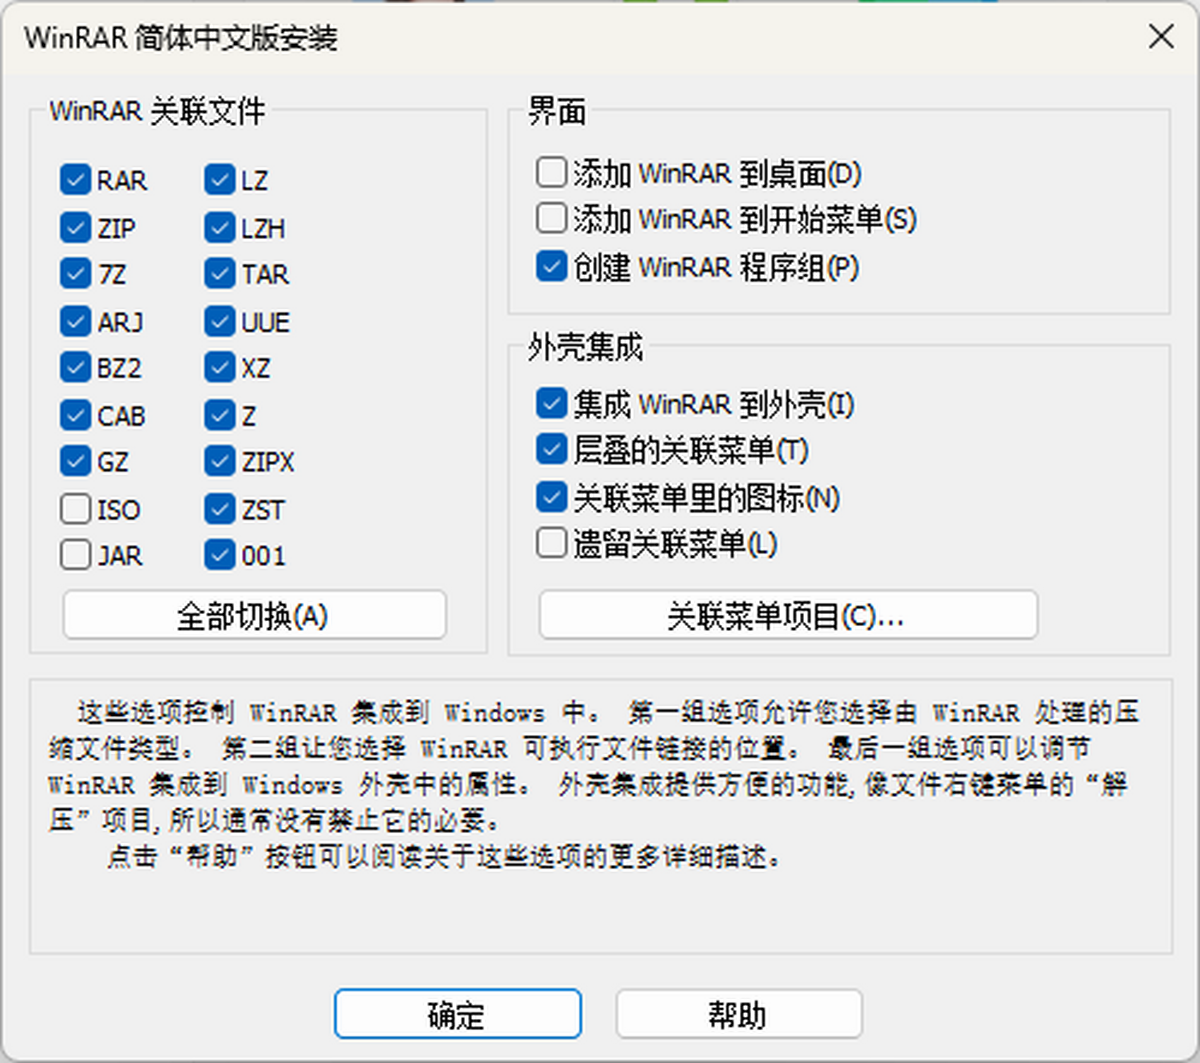Disable the 001 file association
1200x1063 pixels.
click(x=219, y=555)
